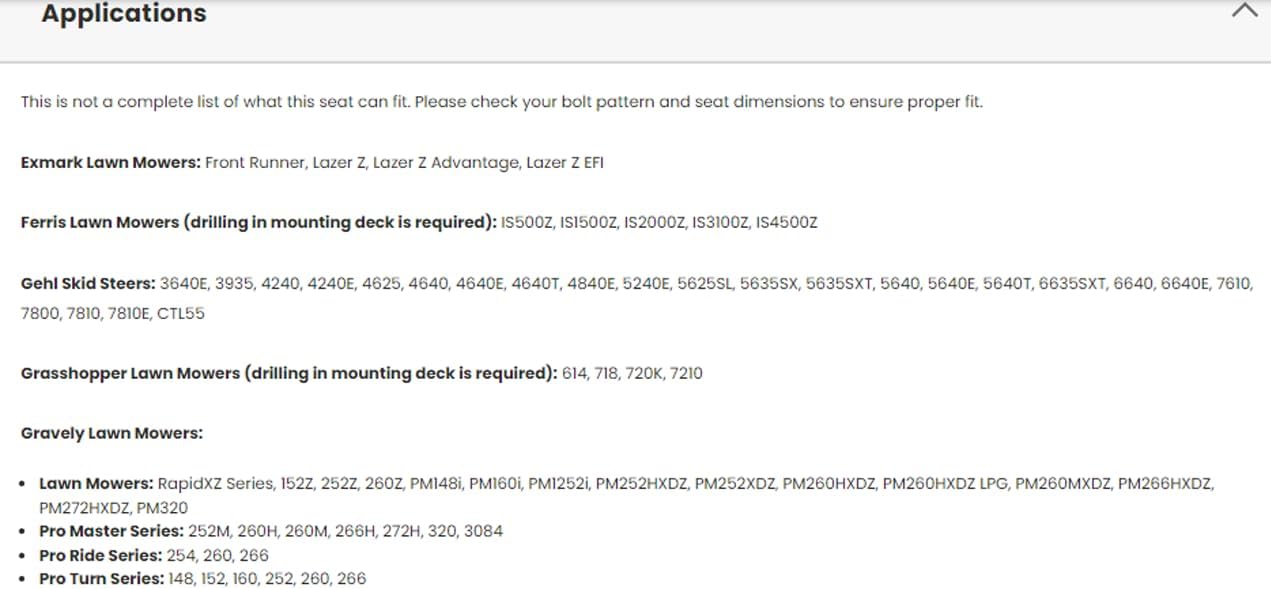Click the incomplete list disclaimer sentence
Image resolution: width=1271 pixels, height=589 pixels.
click(501, 102)
